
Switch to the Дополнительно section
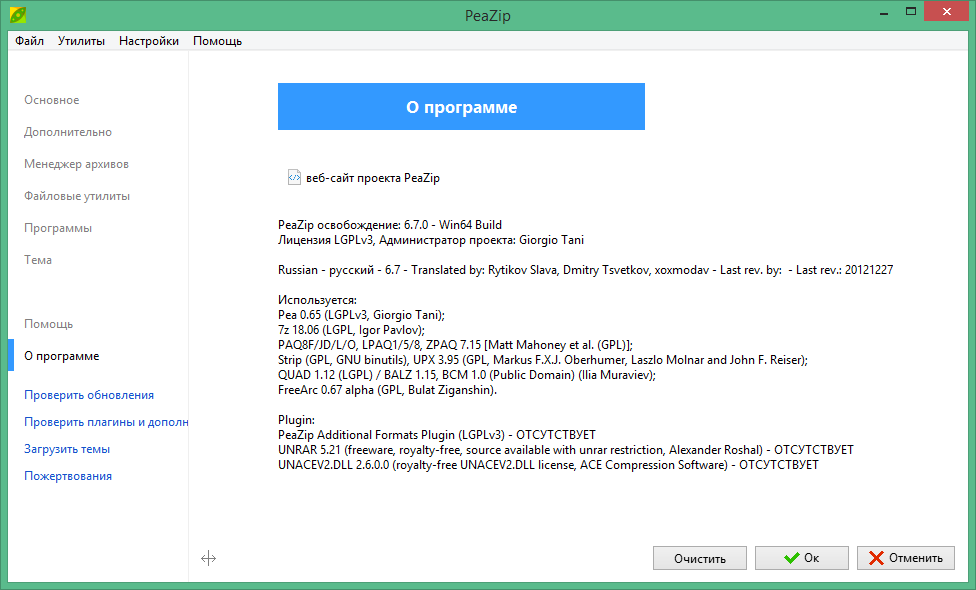click(x=68, y=132)
